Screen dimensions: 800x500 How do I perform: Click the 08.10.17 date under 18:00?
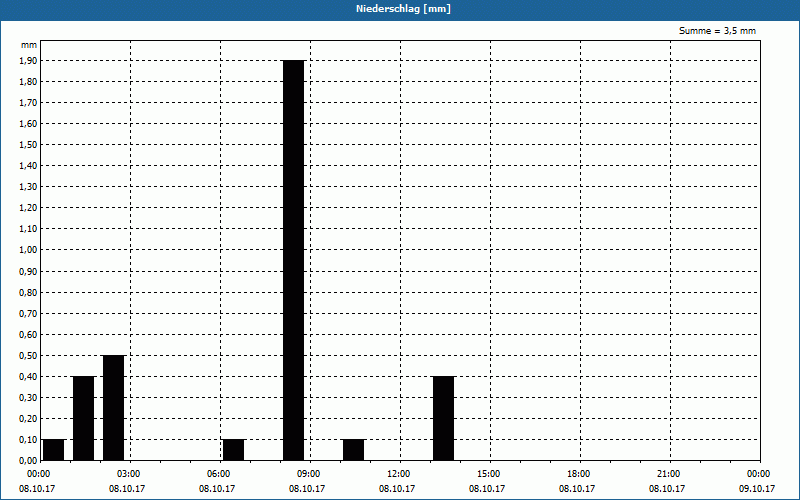pos(577,489)
